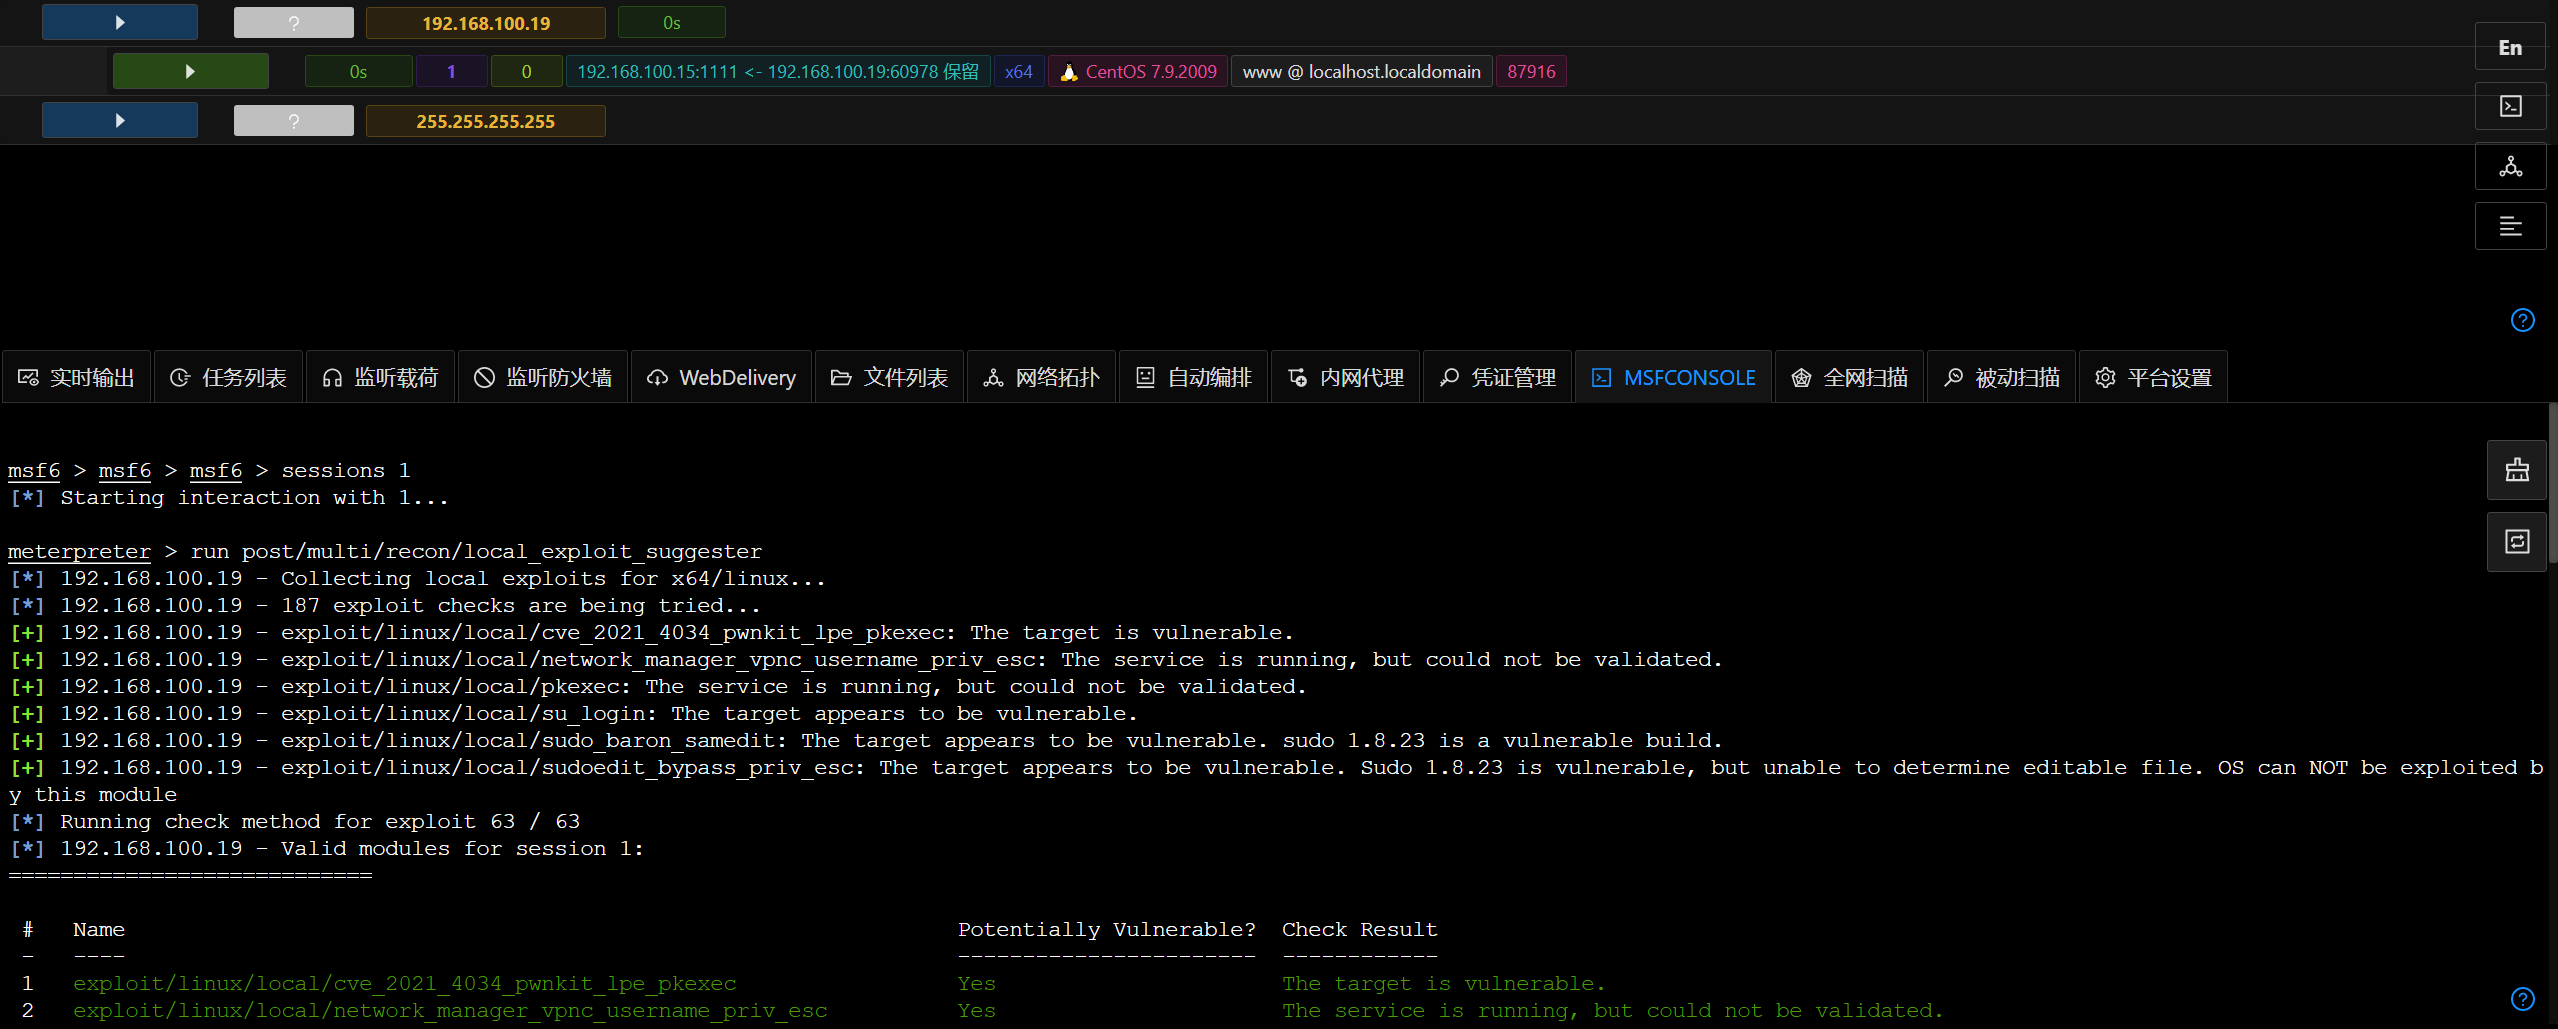Click the first msf6 prompt link

tap(34, 470)
